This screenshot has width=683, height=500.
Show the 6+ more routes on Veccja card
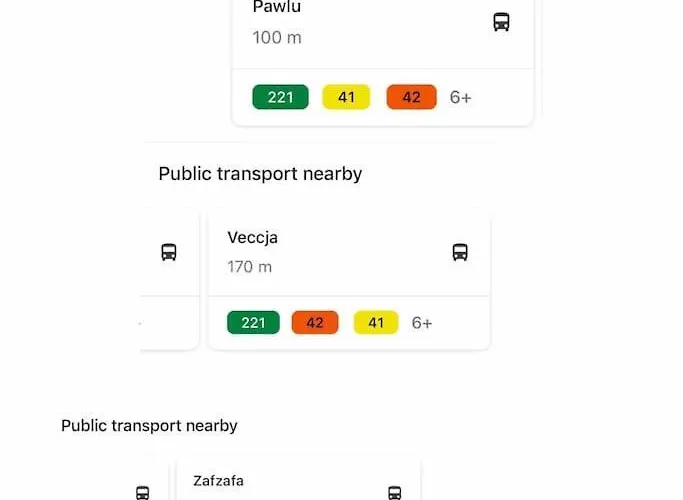pos(422,323)
